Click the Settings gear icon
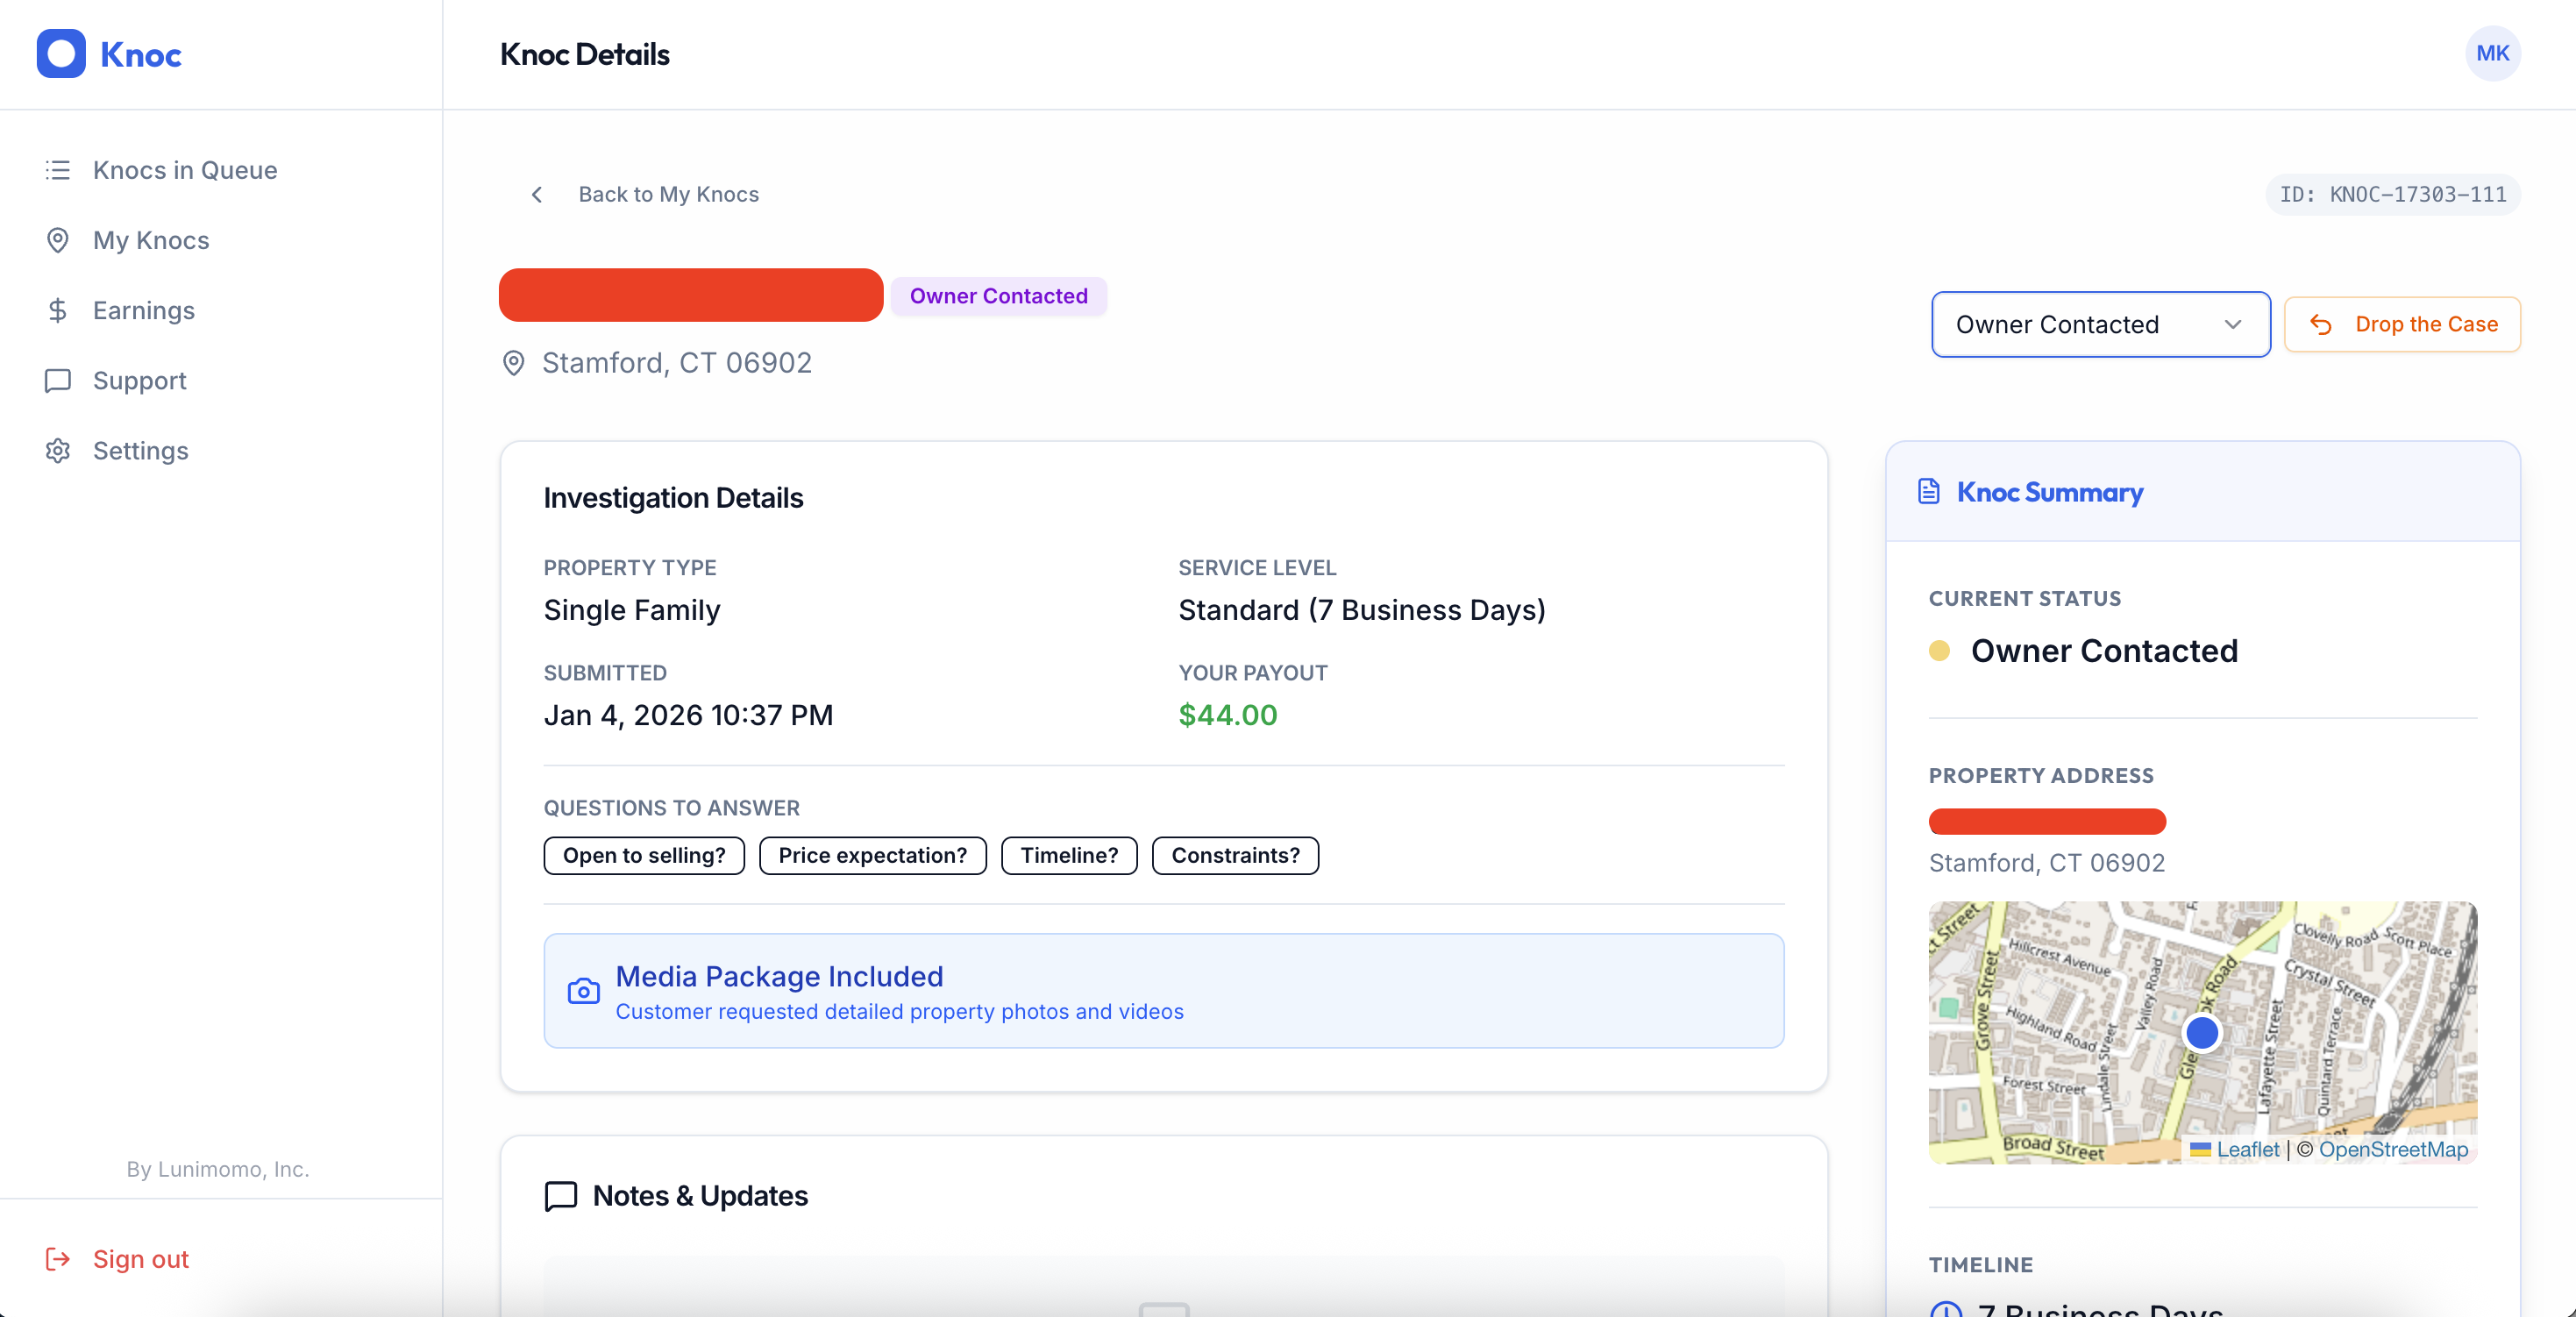The image size is (2576, 1317). [58, 451]
